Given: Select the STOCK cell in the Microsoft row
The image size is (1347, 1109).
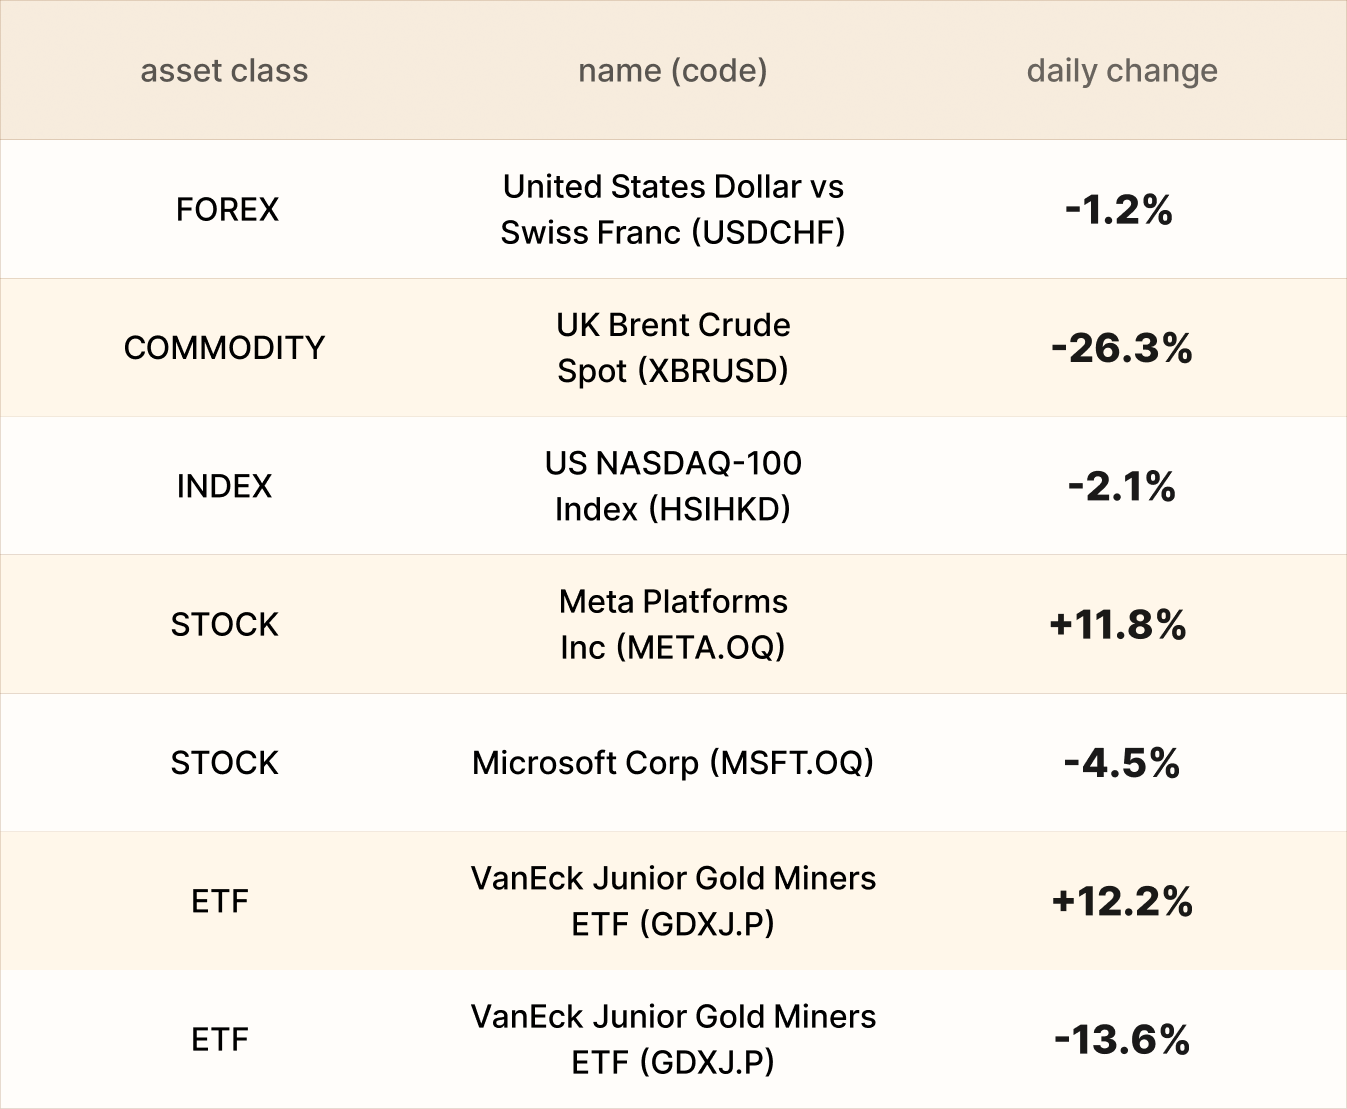Looking at the screenshot, I should click(224, 763).
